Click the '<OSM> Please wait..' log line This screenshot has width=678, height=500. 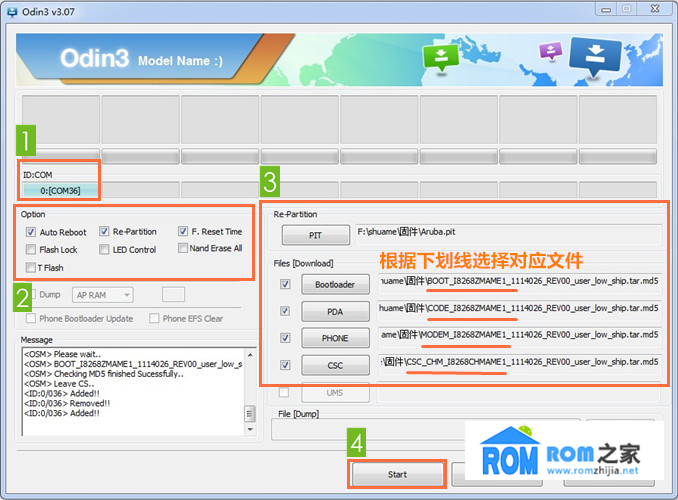click(x=63, y=354)
